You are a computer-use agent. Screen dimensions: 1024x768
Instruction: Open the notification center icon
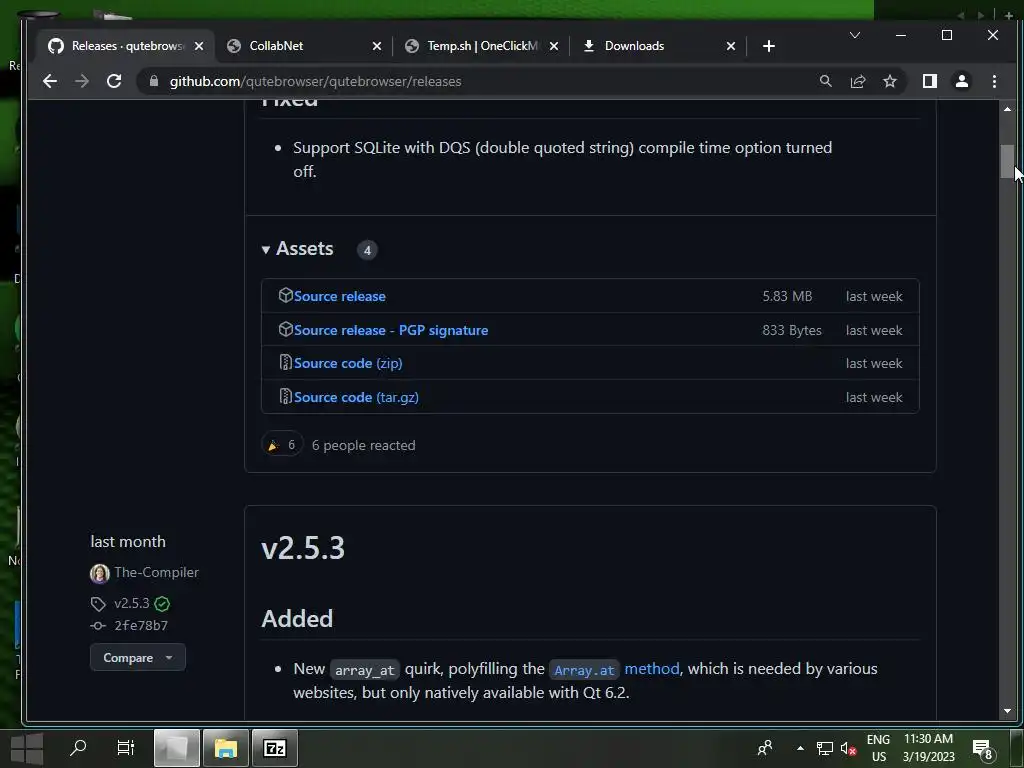tap(982, 748)
